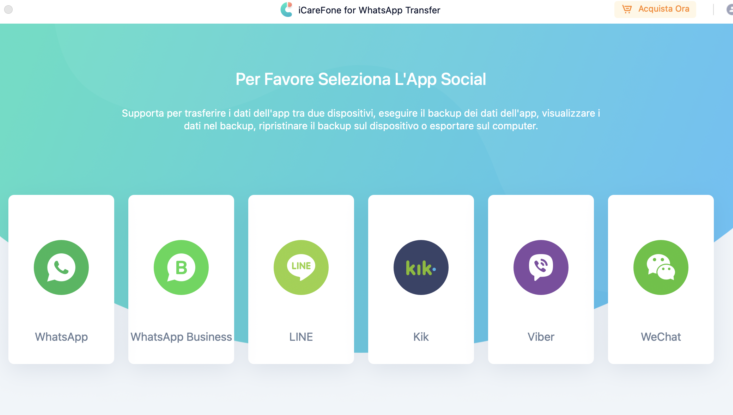Click the iCareFone for WhatsApp Transfer title
This screenshot has width=733, height=415.
[369, 10]
